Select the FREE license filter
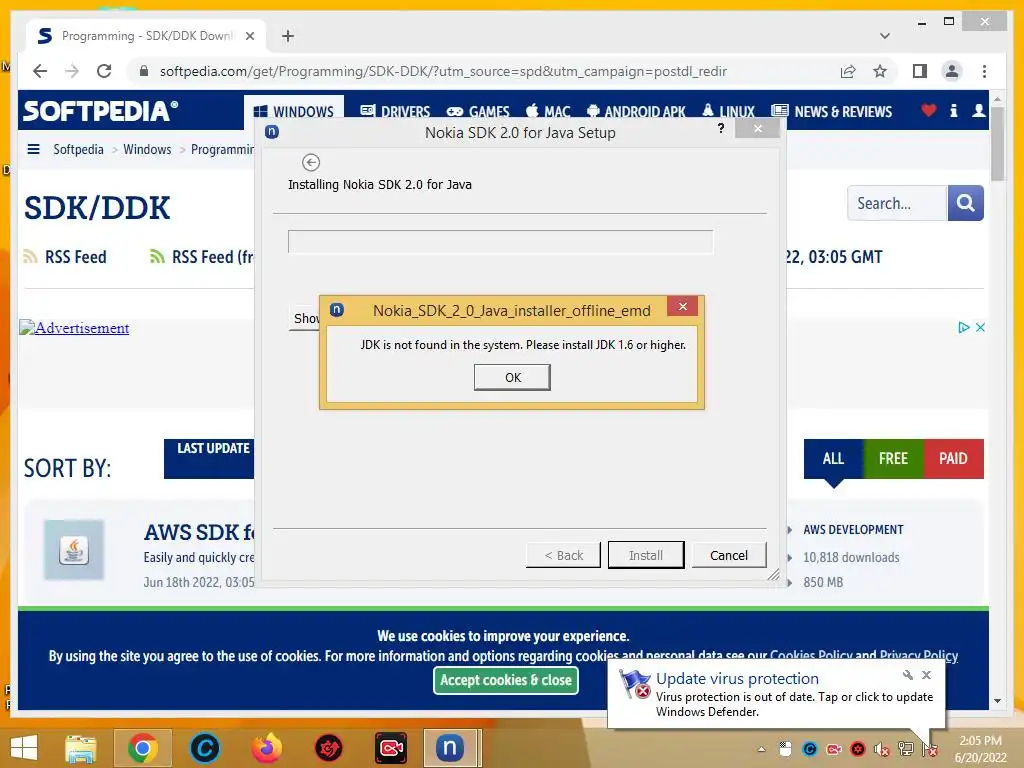The image size is (1024, 768). click(x=893, y=458)
